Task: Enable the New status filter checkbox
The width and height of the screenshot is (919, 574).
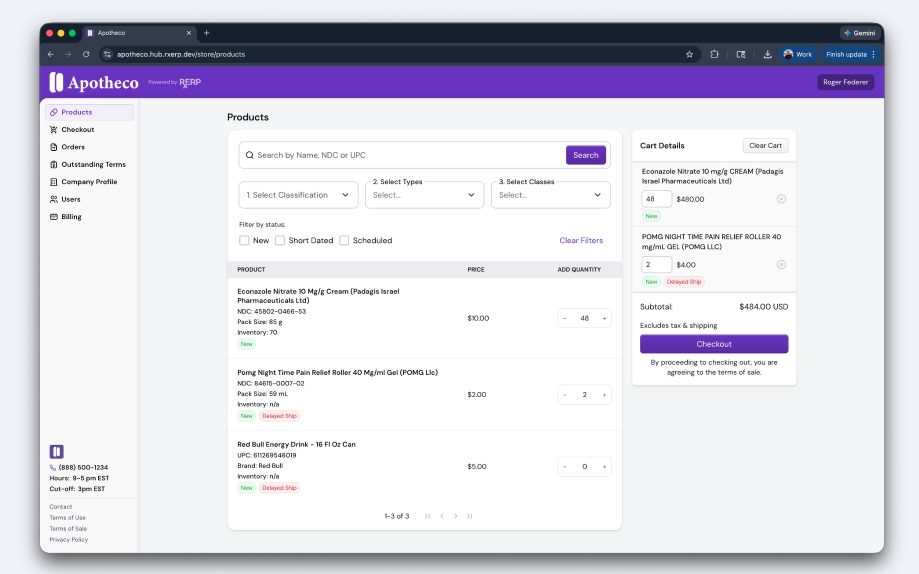Action: [245, 240]
